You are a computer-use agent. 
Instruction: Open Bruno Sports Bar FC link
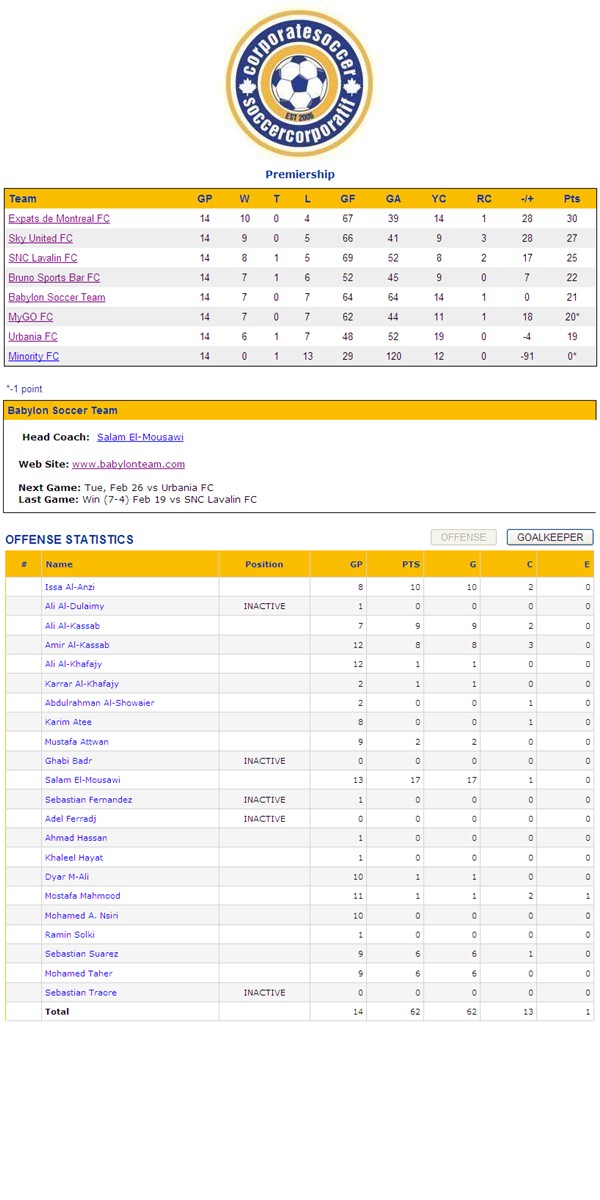click(54, 277)
